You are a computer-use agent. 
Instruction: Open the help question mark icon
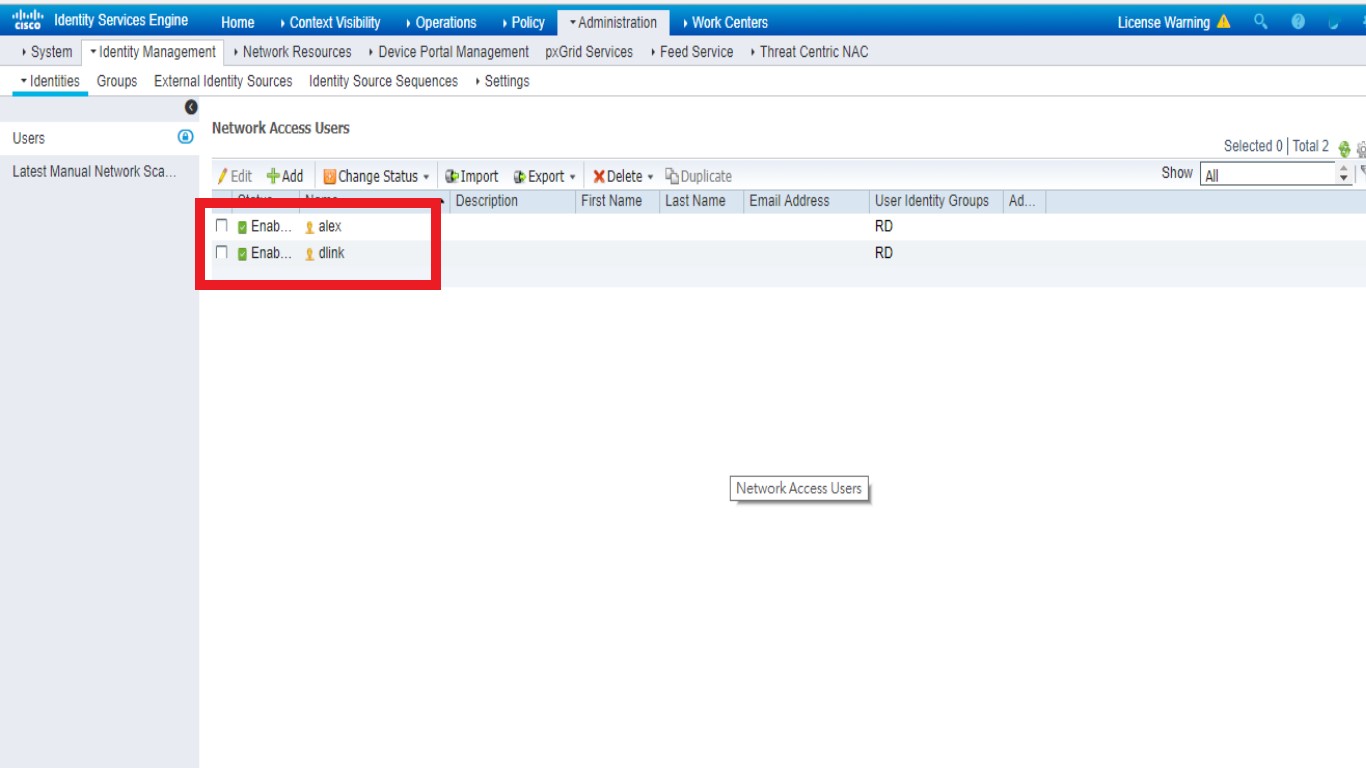coord(1298,21)
